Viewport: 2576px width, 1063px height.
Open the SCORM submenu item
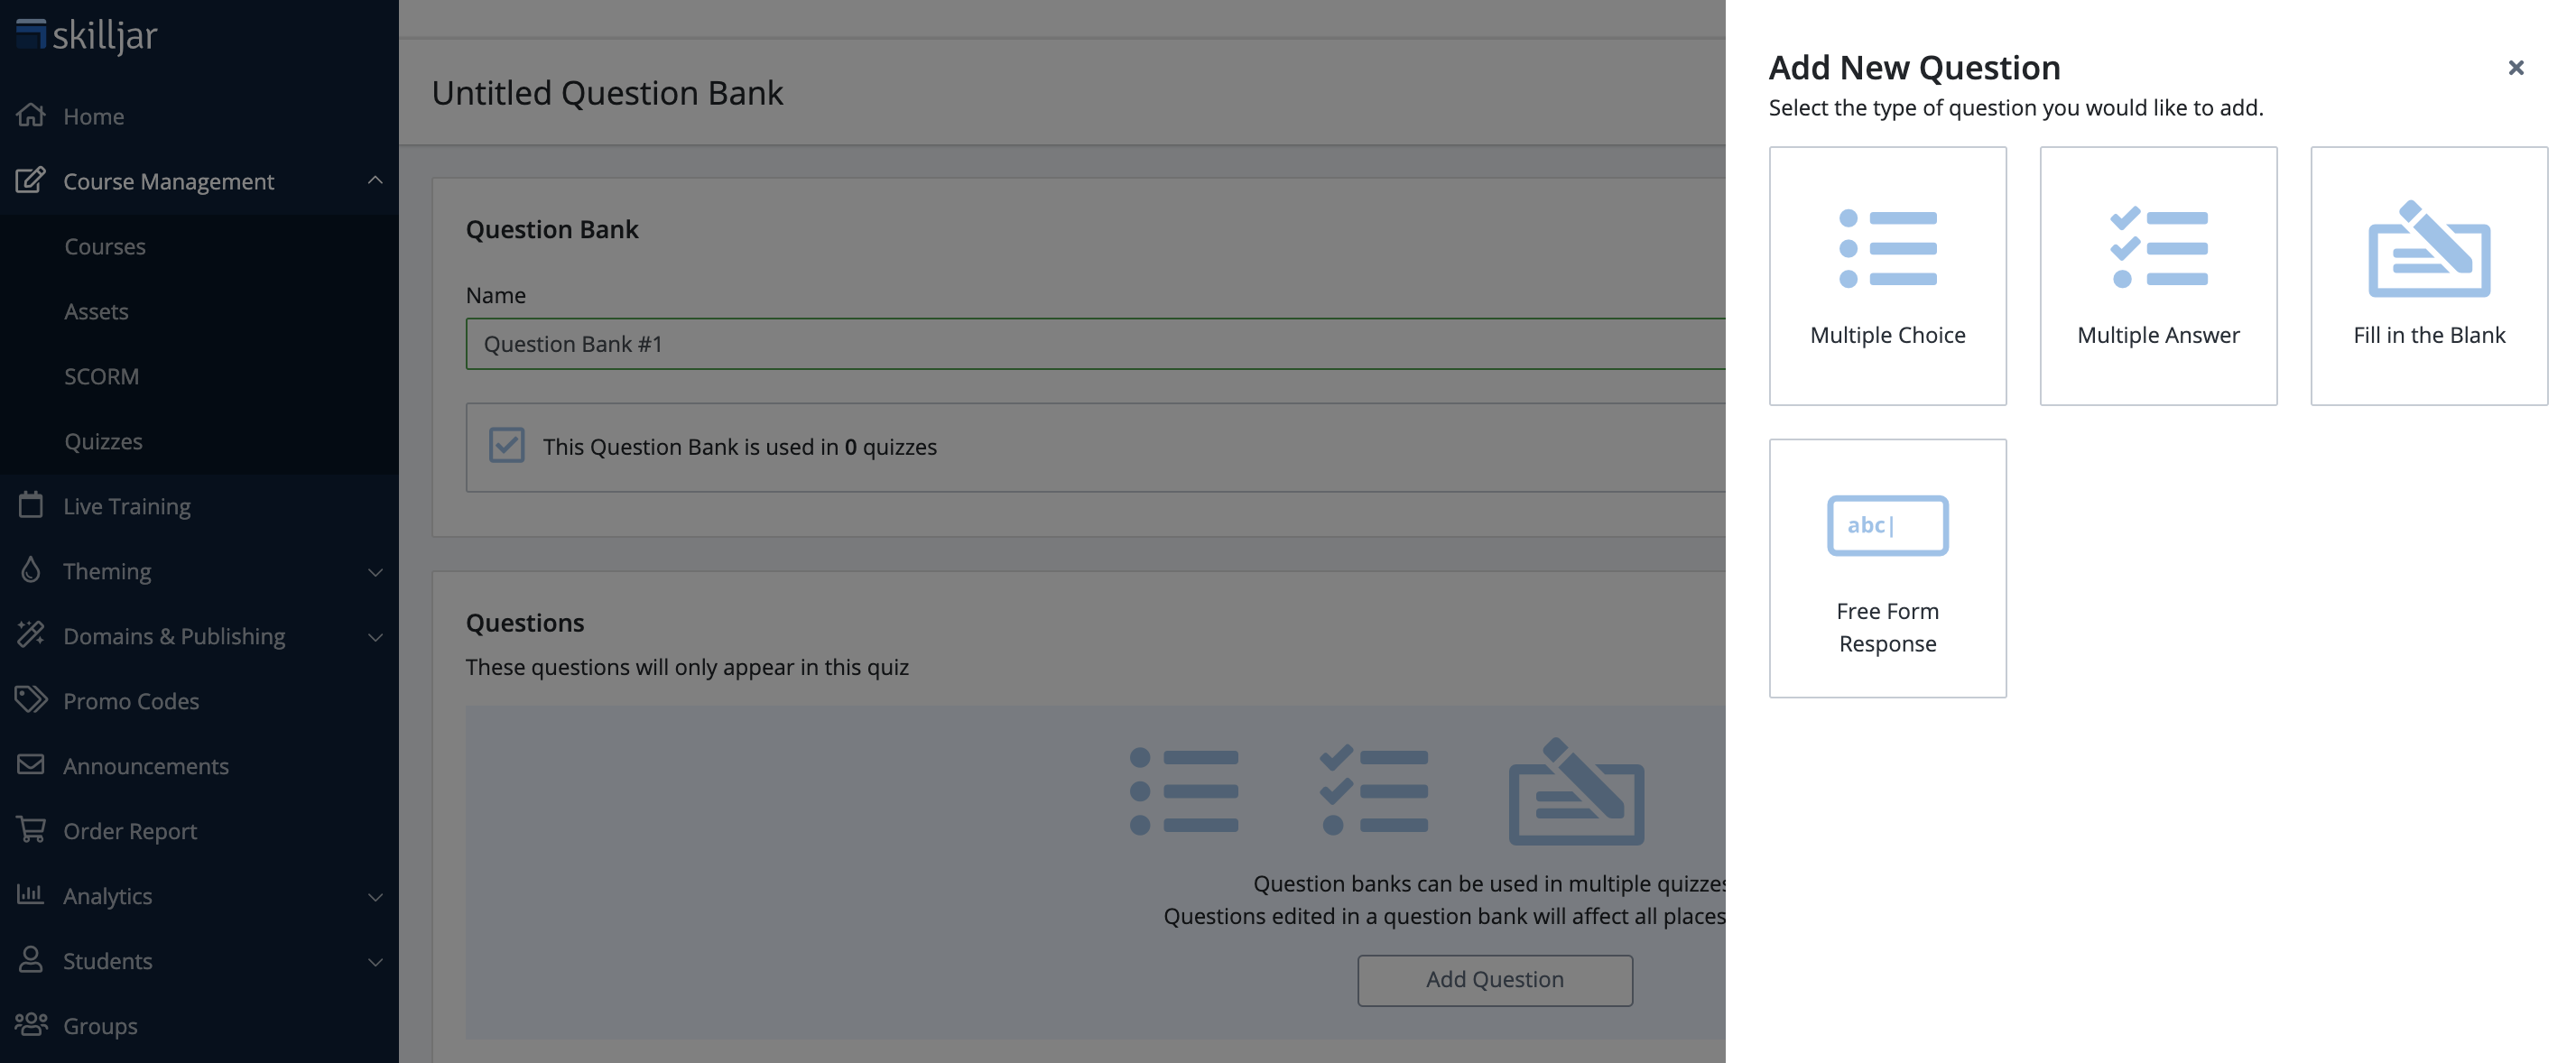pyautogui.click(x=101, y=376)
